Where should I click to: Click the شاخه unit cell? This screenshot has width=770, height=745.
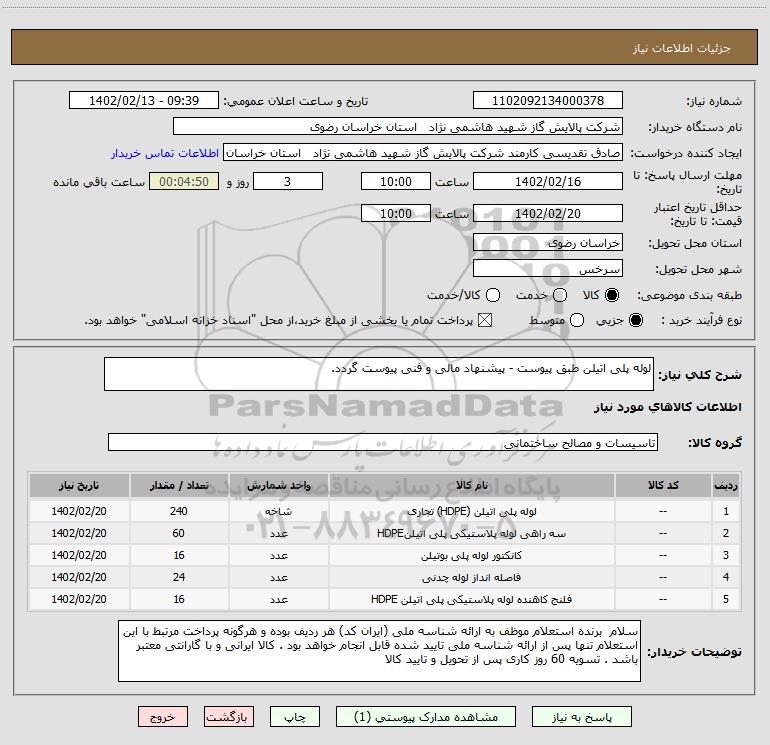278,511
